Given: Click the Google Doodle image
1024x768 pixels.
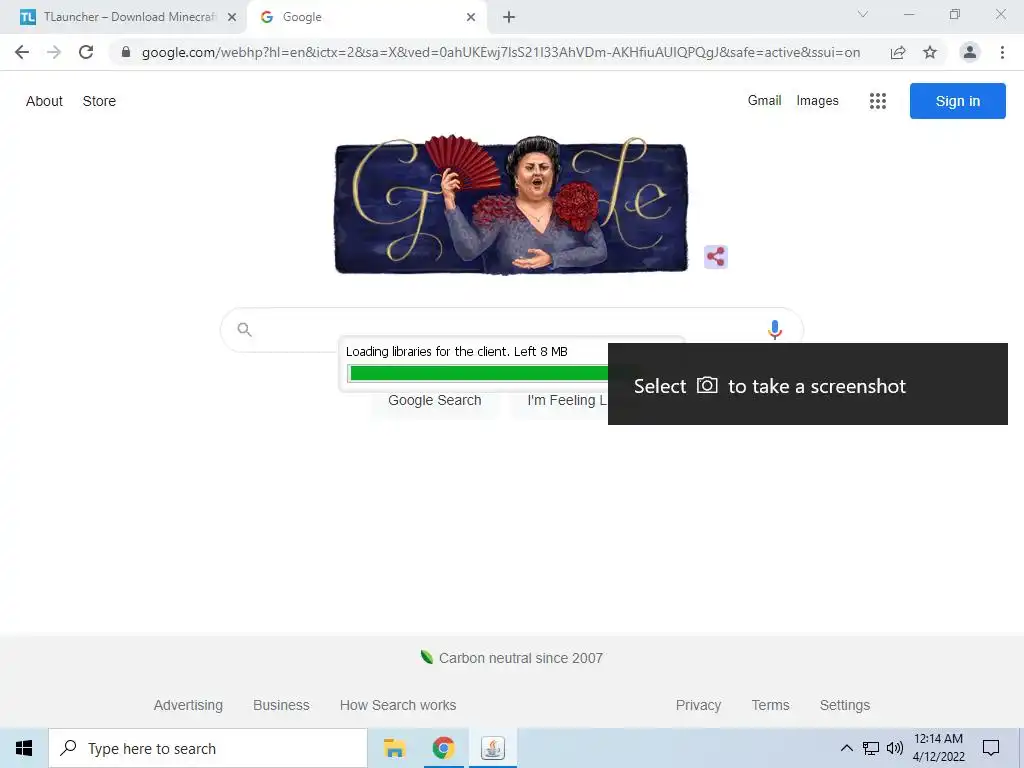Looking at the screenshot, I should (x=511, y=204).
